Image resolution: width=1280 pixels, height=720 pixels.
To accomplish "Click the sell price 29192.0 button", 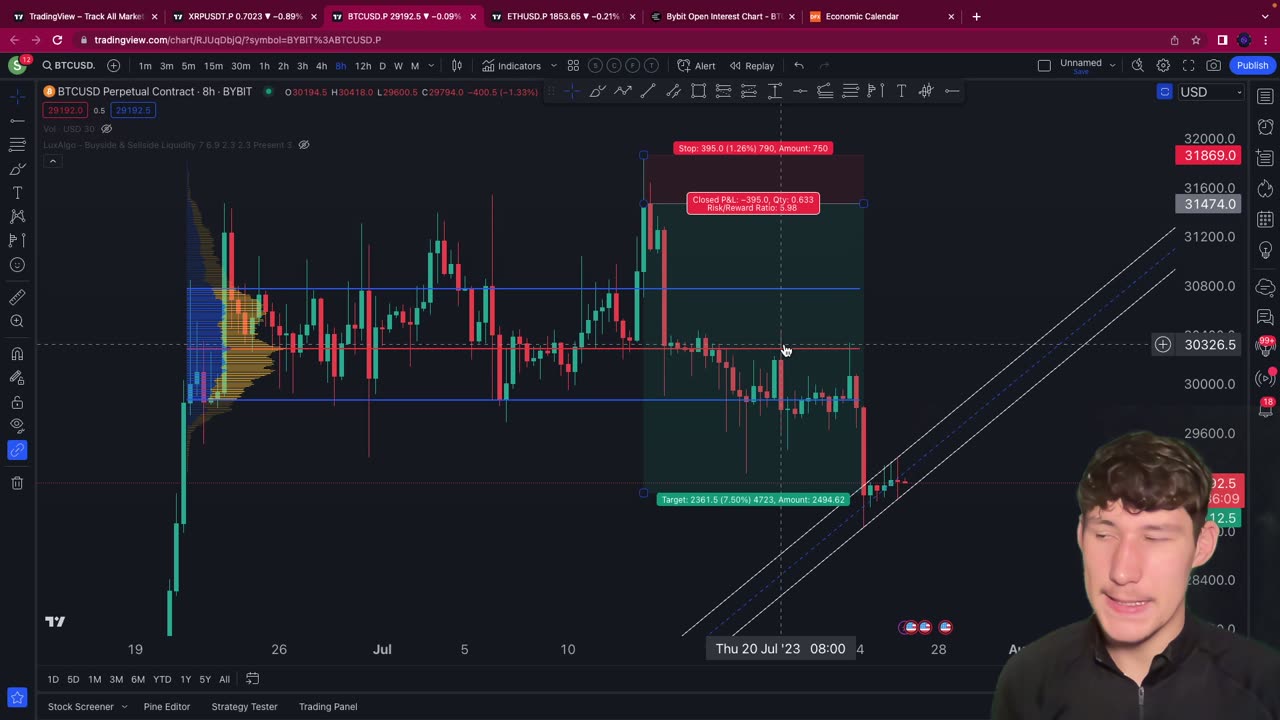I will (x=65, y=110).
